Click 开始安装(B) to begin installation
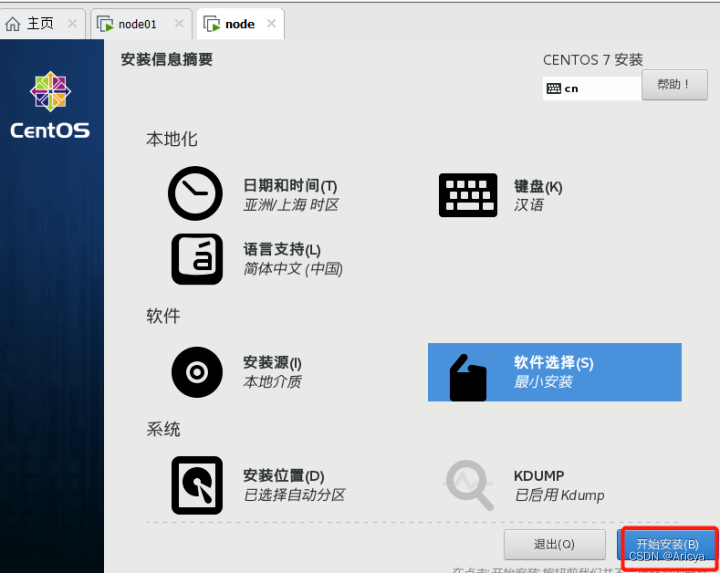 click(667, 545)
